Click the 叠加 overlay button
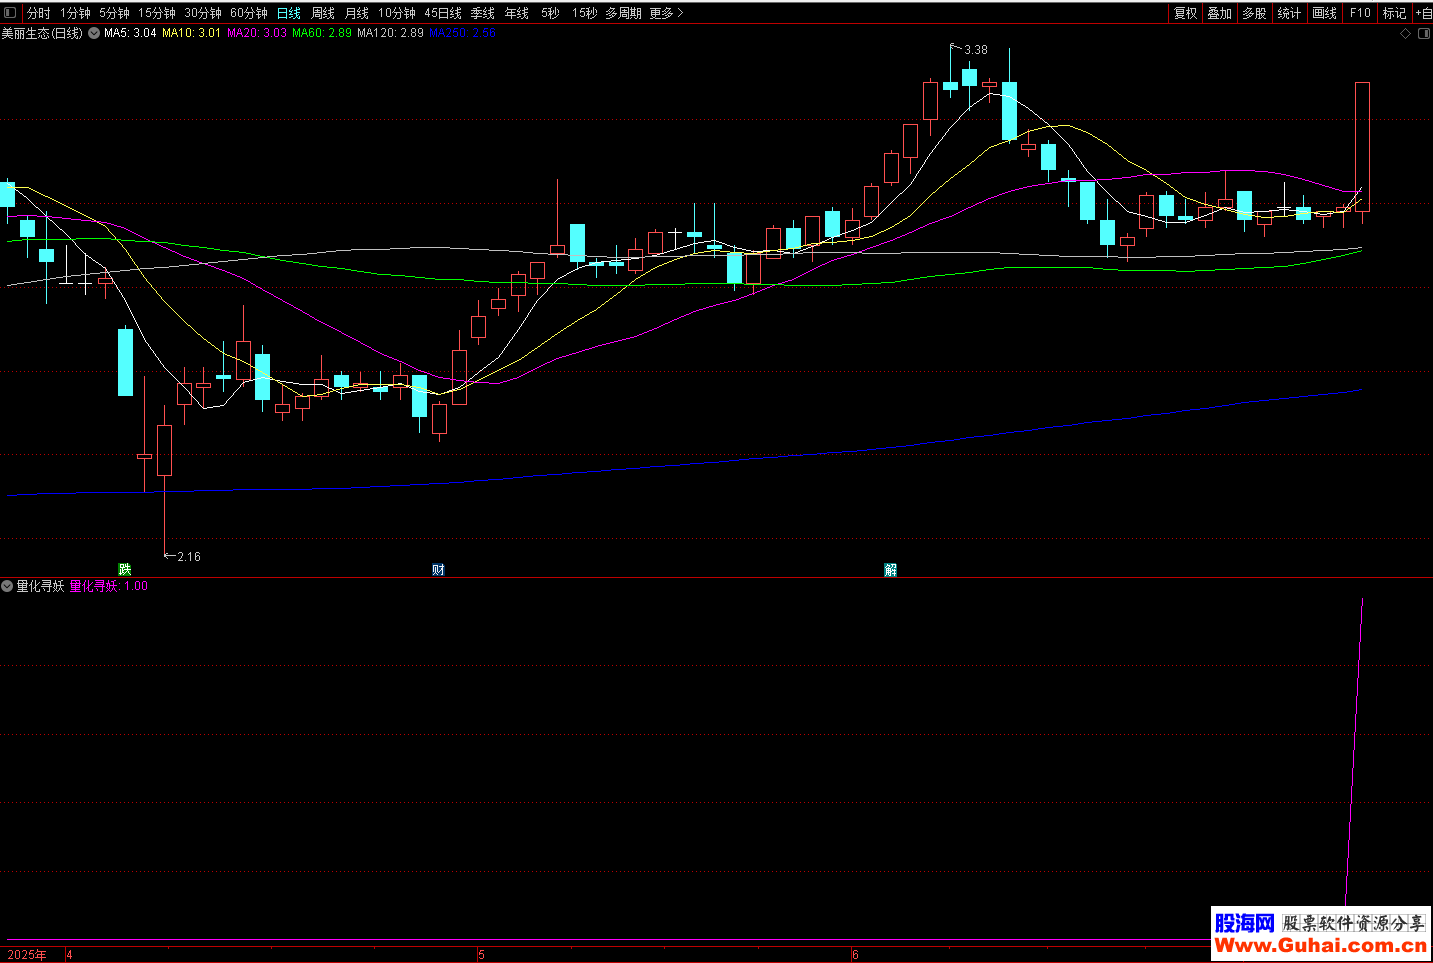This screenshot has width=1433, height=963. 1220,13
